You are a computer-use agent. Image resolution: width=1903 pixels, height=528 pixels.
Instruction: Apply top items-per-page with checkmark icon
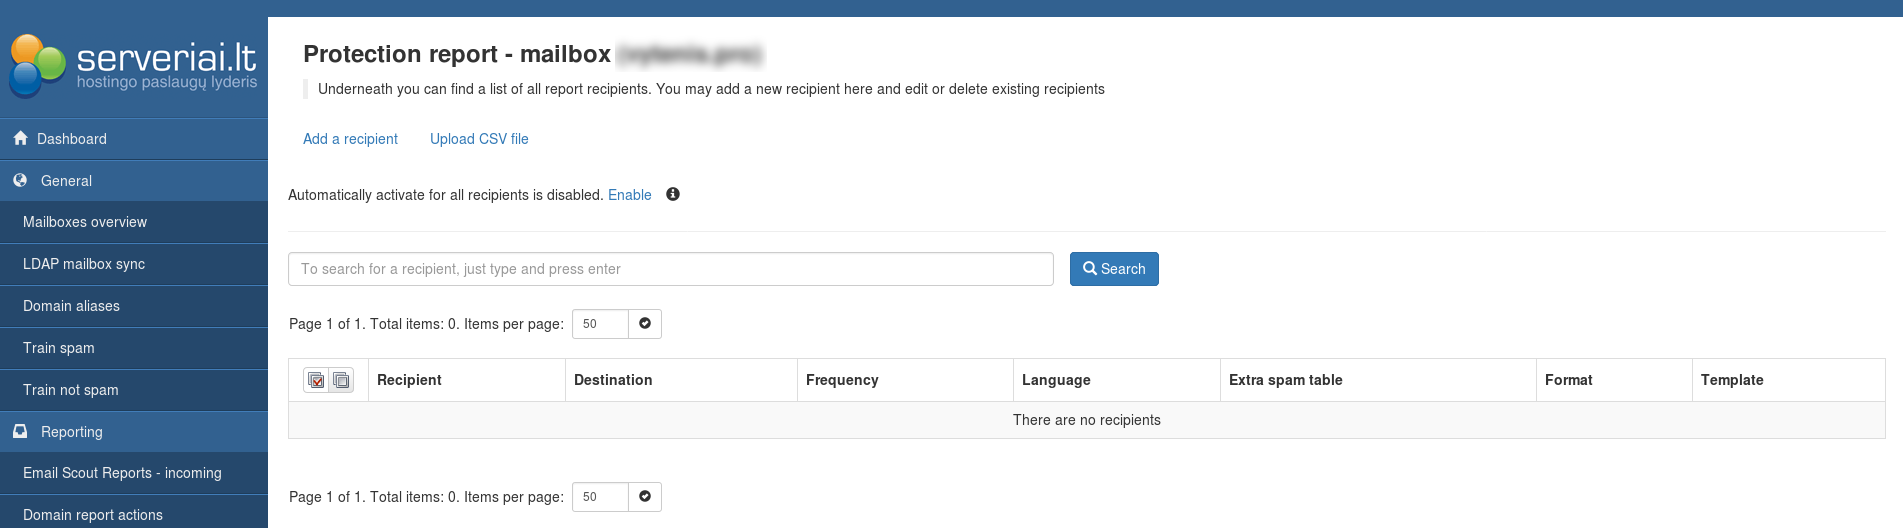point(645,324)
